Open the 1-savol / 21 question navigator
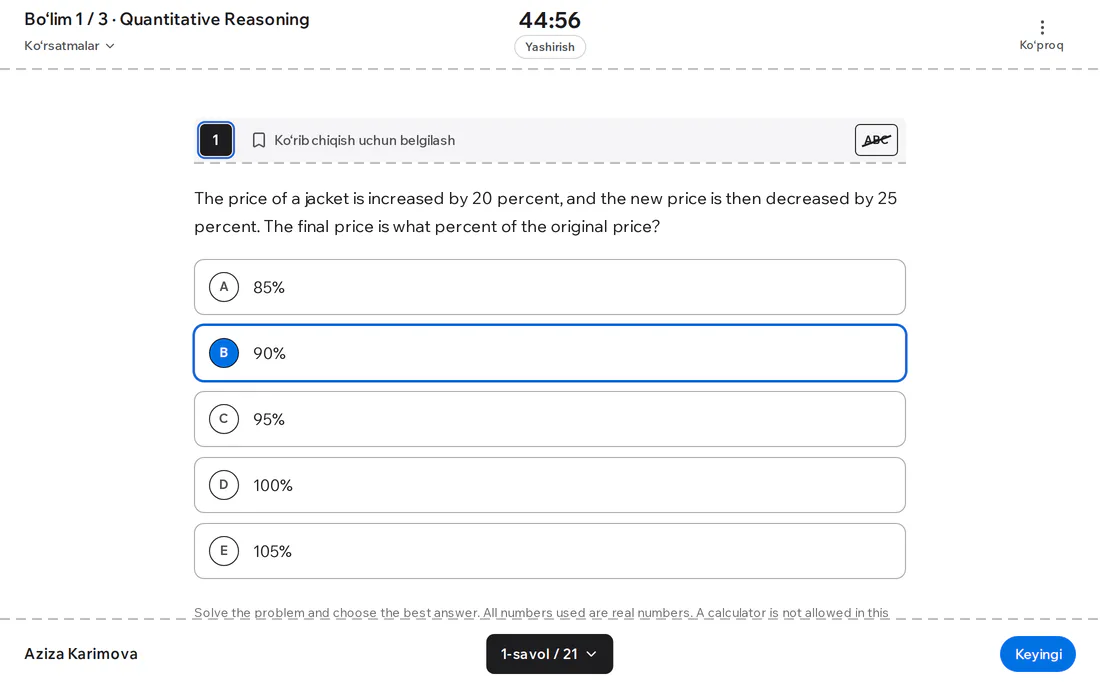Viewport: 1100px width, 688px height. click(x=549, y=654)
